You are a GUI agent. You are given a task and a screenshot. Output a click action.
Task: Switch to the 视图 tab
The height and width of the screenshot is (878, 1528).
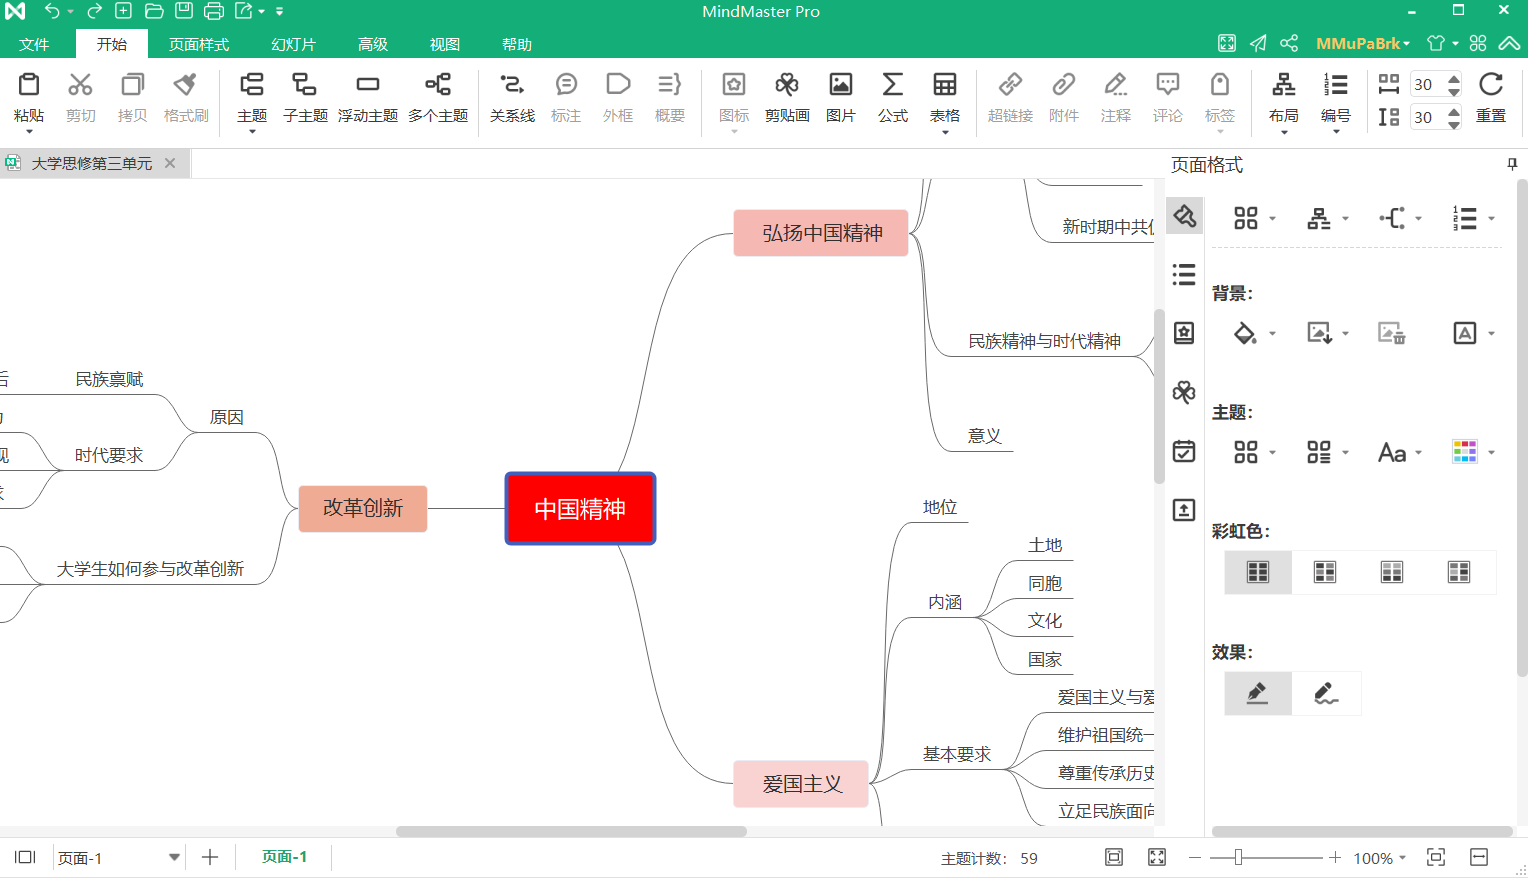pos(445,44)
